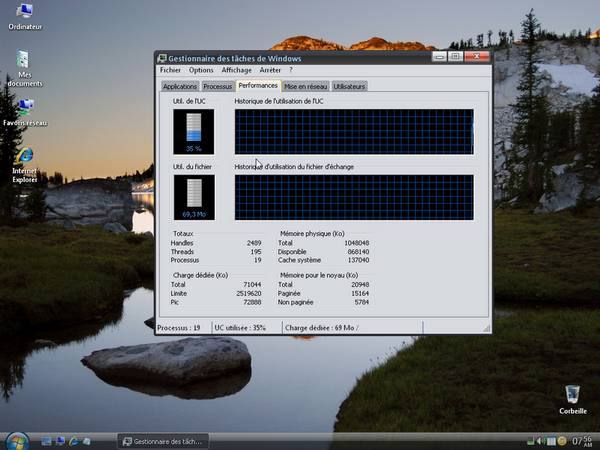Click the CPU usage history graph
Viewport: 600px width, 450px height.
pyautogui.click(x=354, y=132)
